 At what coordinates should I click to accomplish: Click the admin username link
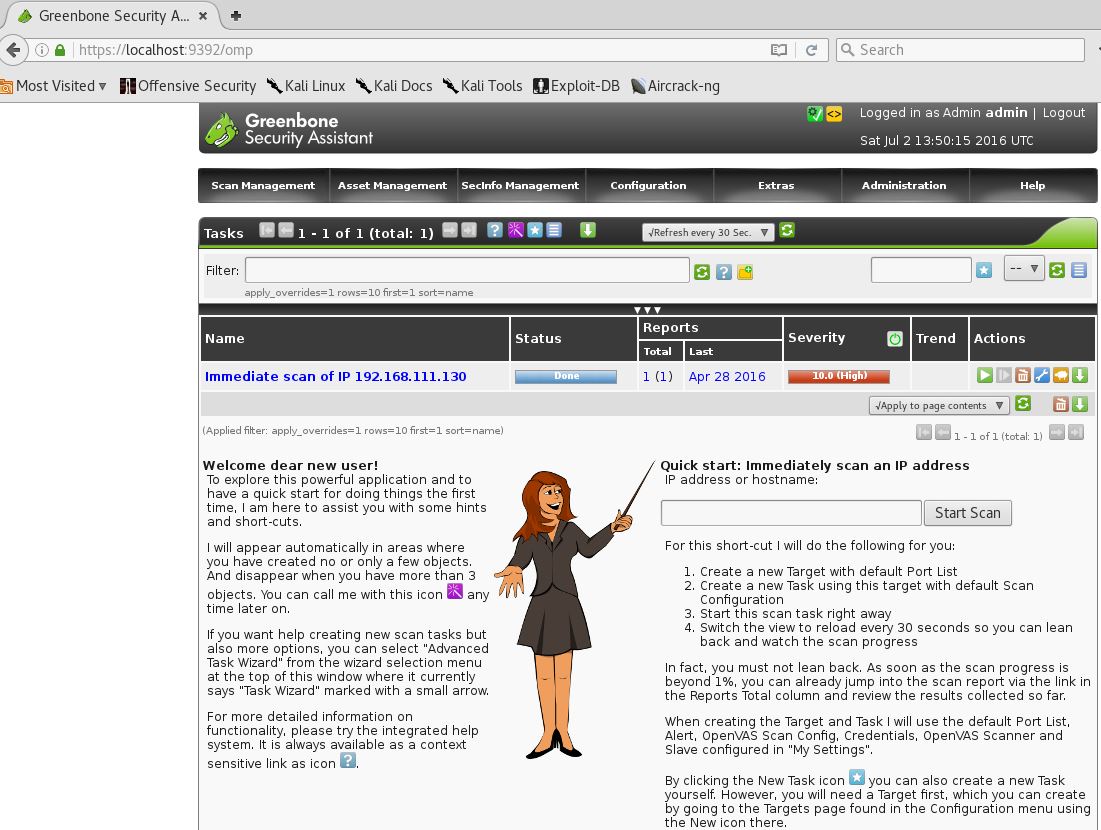[x=1006, y=112]
